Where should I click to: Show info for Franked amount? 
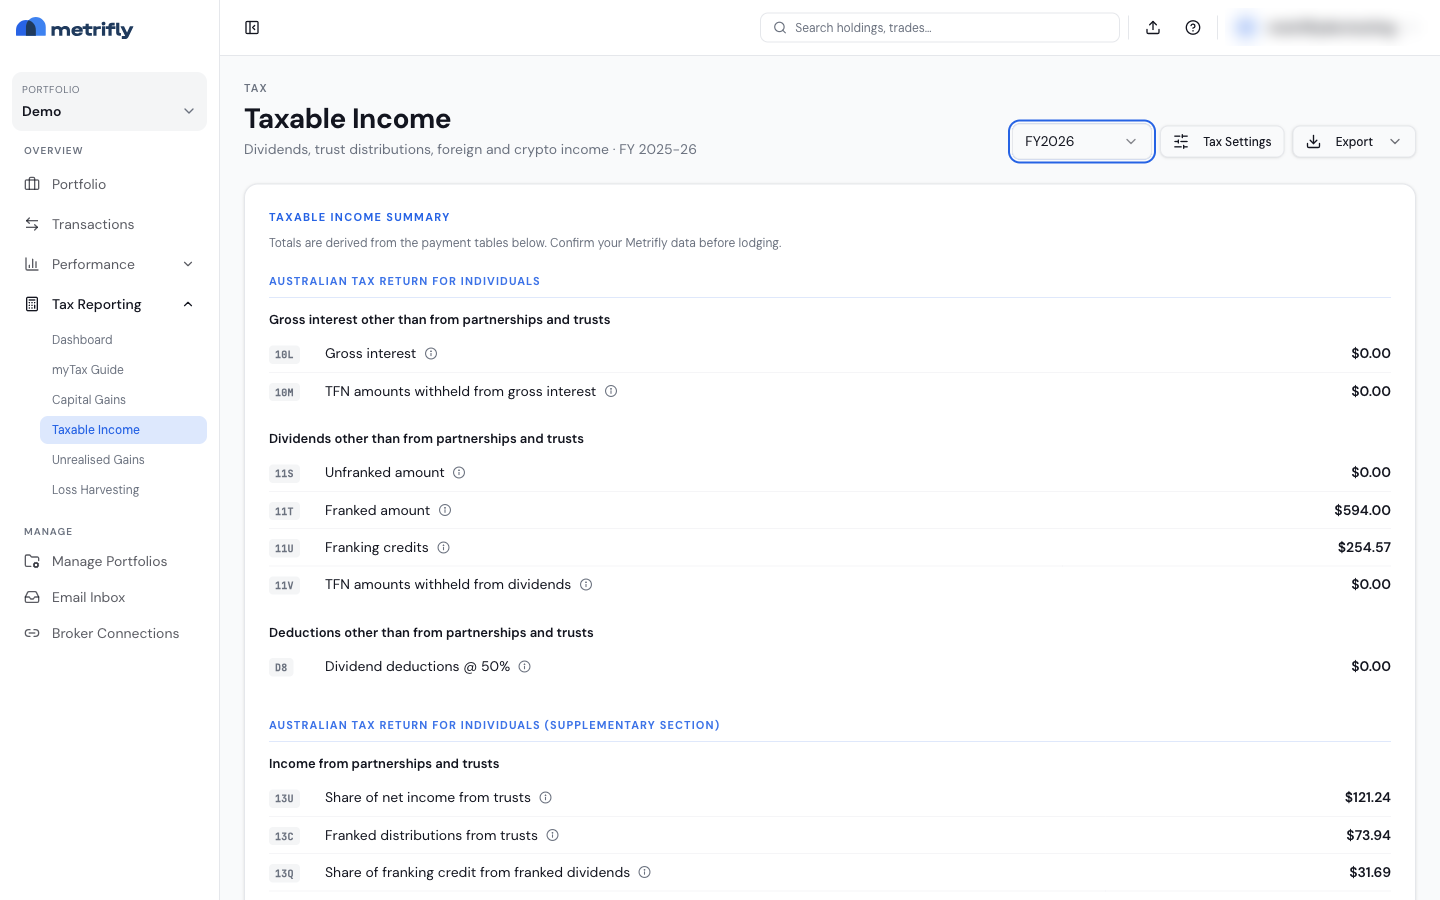click(445, 511)
